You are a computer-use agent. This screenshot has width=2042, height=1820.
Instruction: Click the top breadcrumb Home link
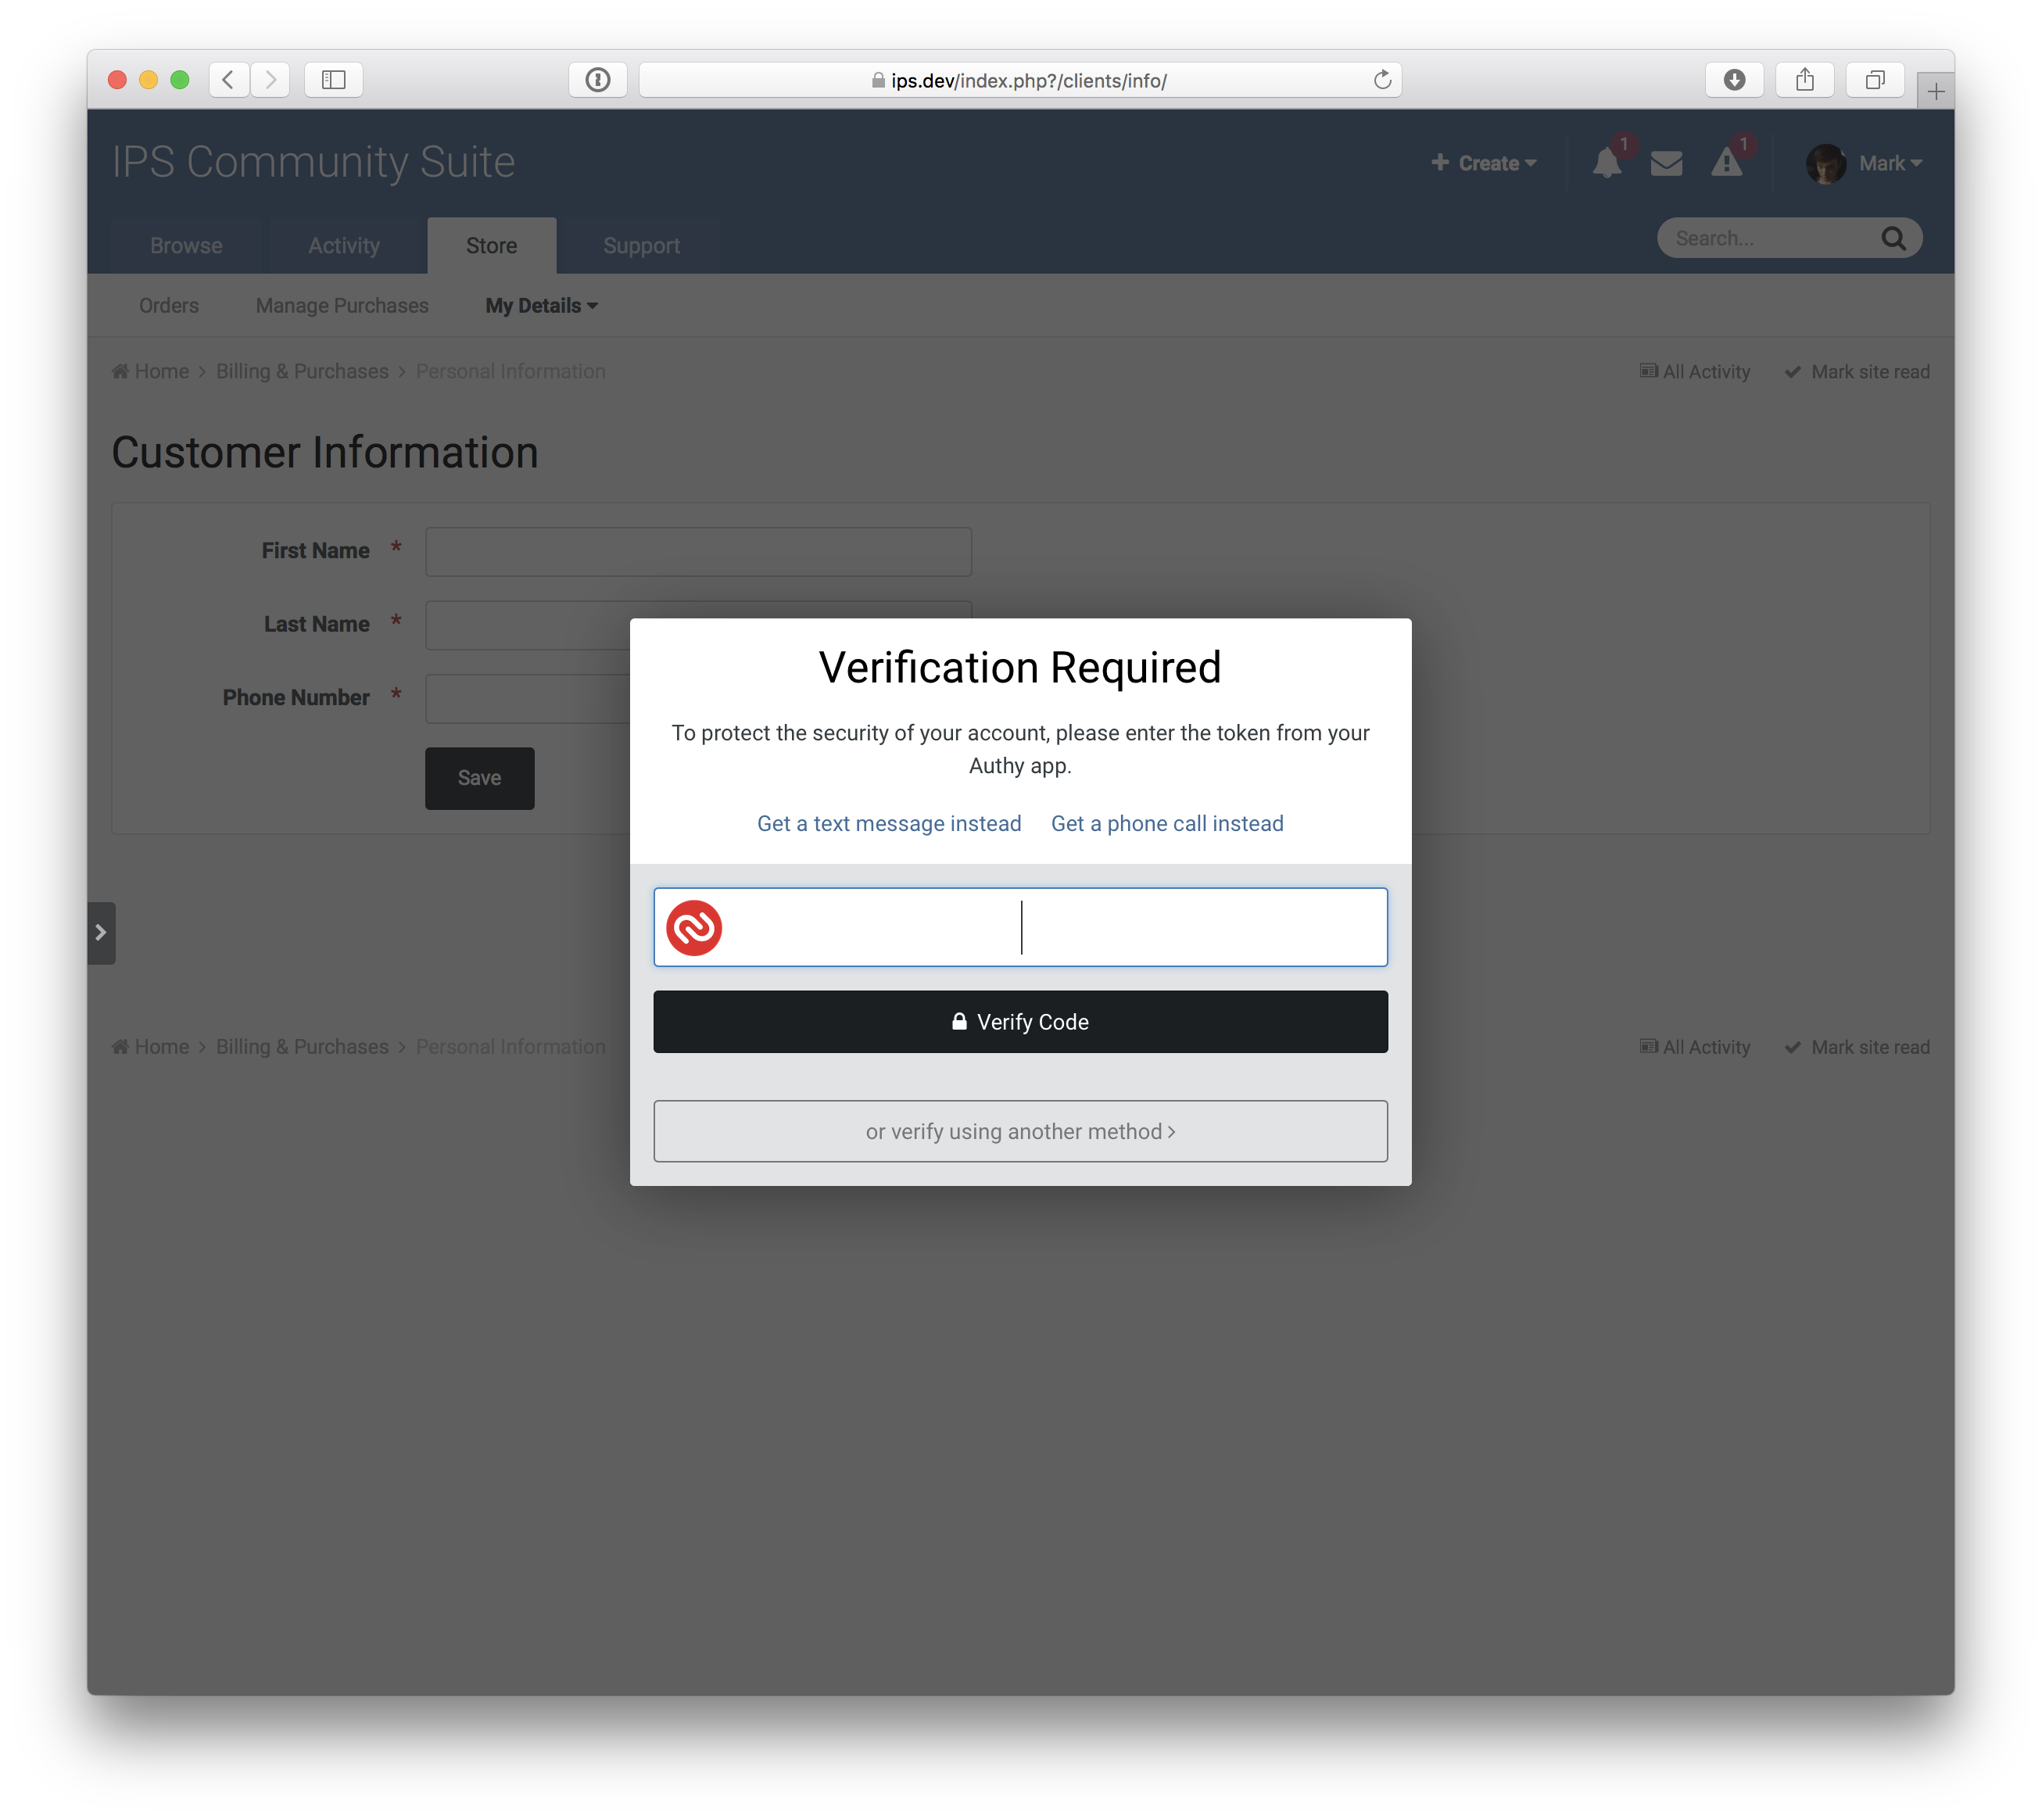pyautogui.click(x=151, y=372)
